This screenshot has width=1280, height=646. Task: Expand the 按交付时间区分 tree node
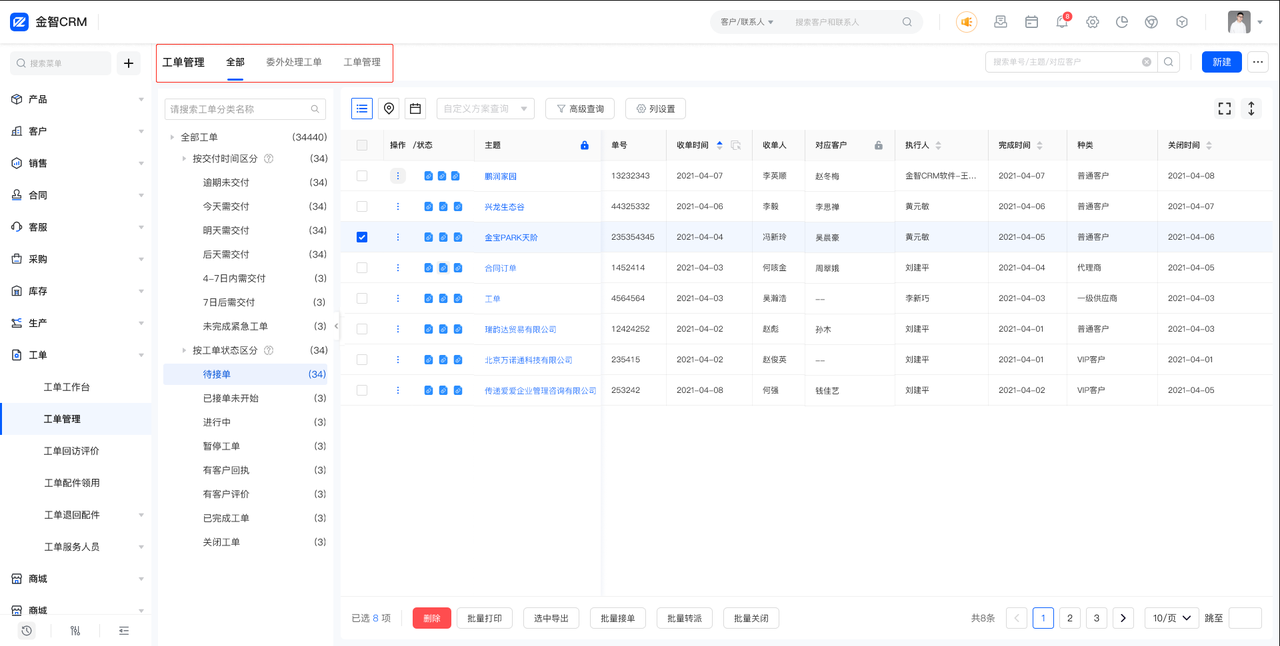184,158
